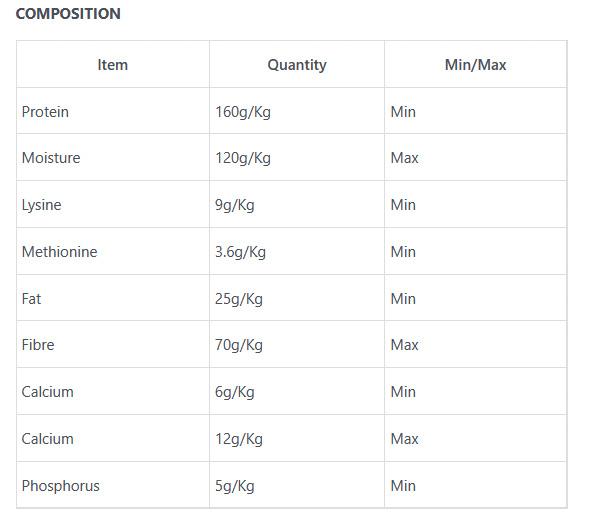Click the Fat cell
The width and height of the screenshot is (615, 522).
pyautogui.click(x=32, y=298)
